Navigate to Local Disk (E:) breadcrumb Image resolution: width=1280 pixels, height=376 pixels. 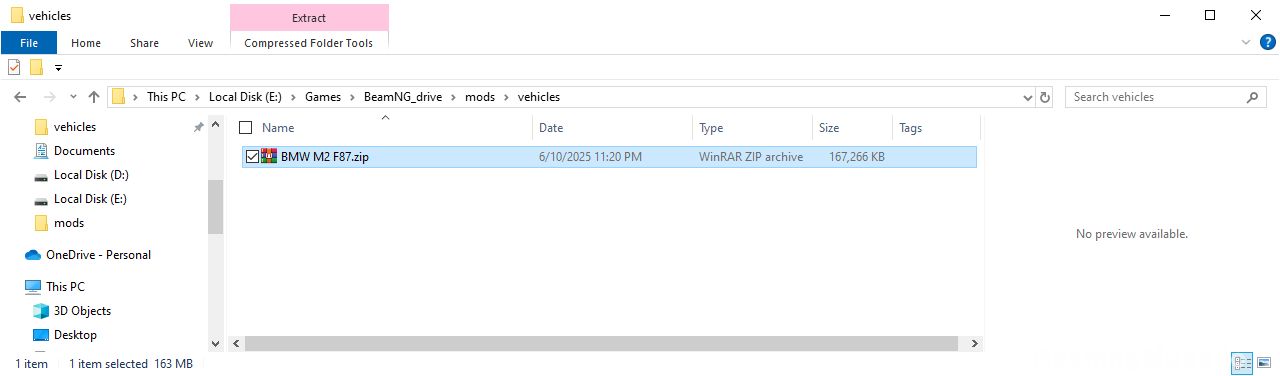(245, 97)
